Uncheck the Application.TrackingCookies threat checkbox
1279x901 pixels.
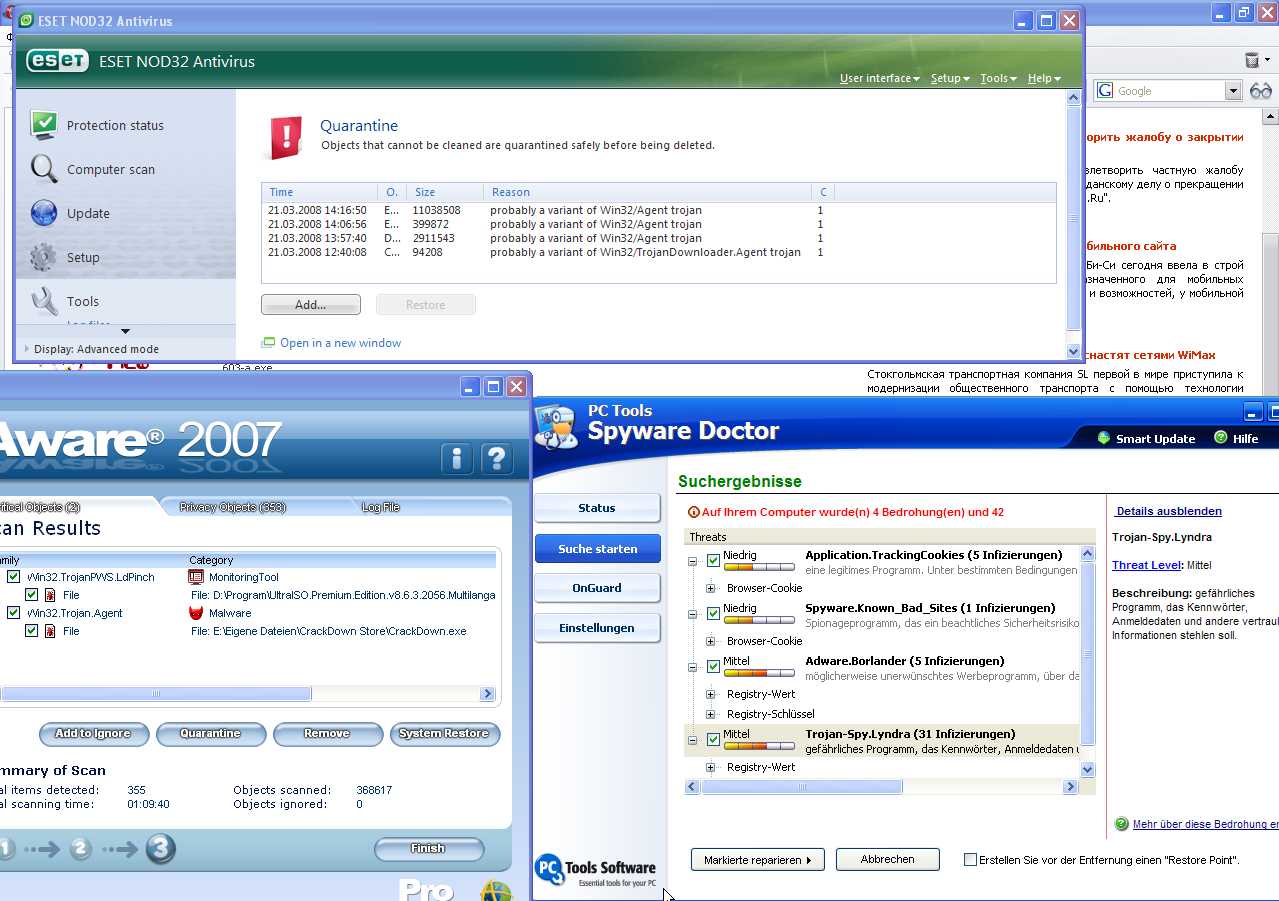[x=713, y=561]
